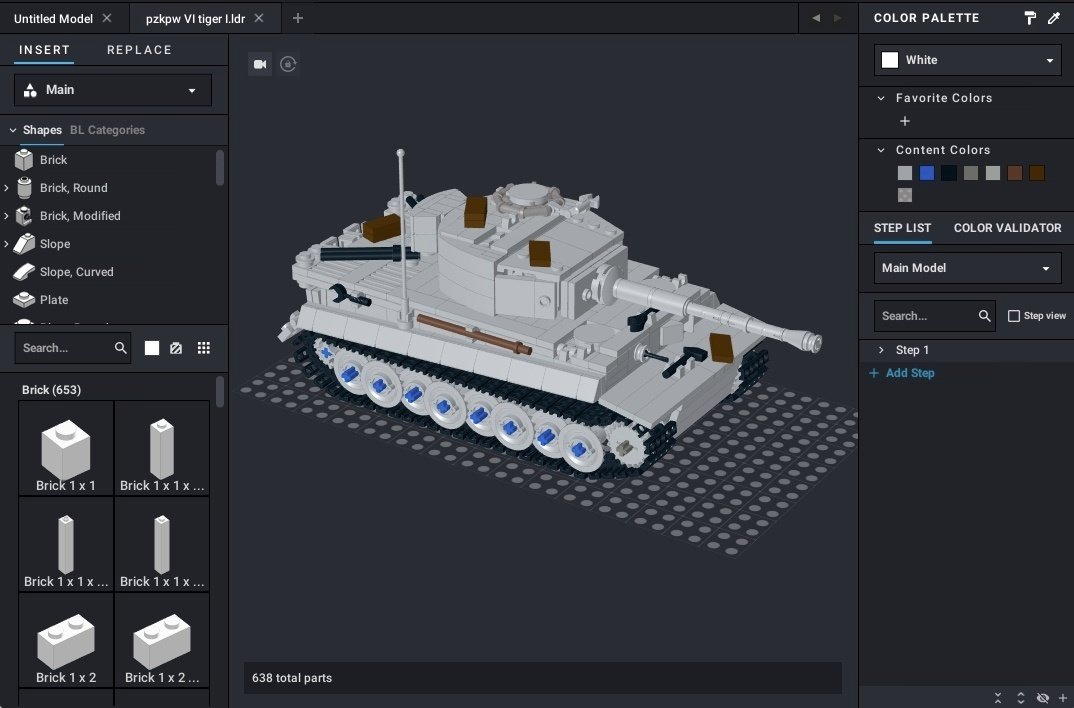Click the camera lock rotation icon
This screenshot has width=1074, height=708.
click(x=288, y=64)
